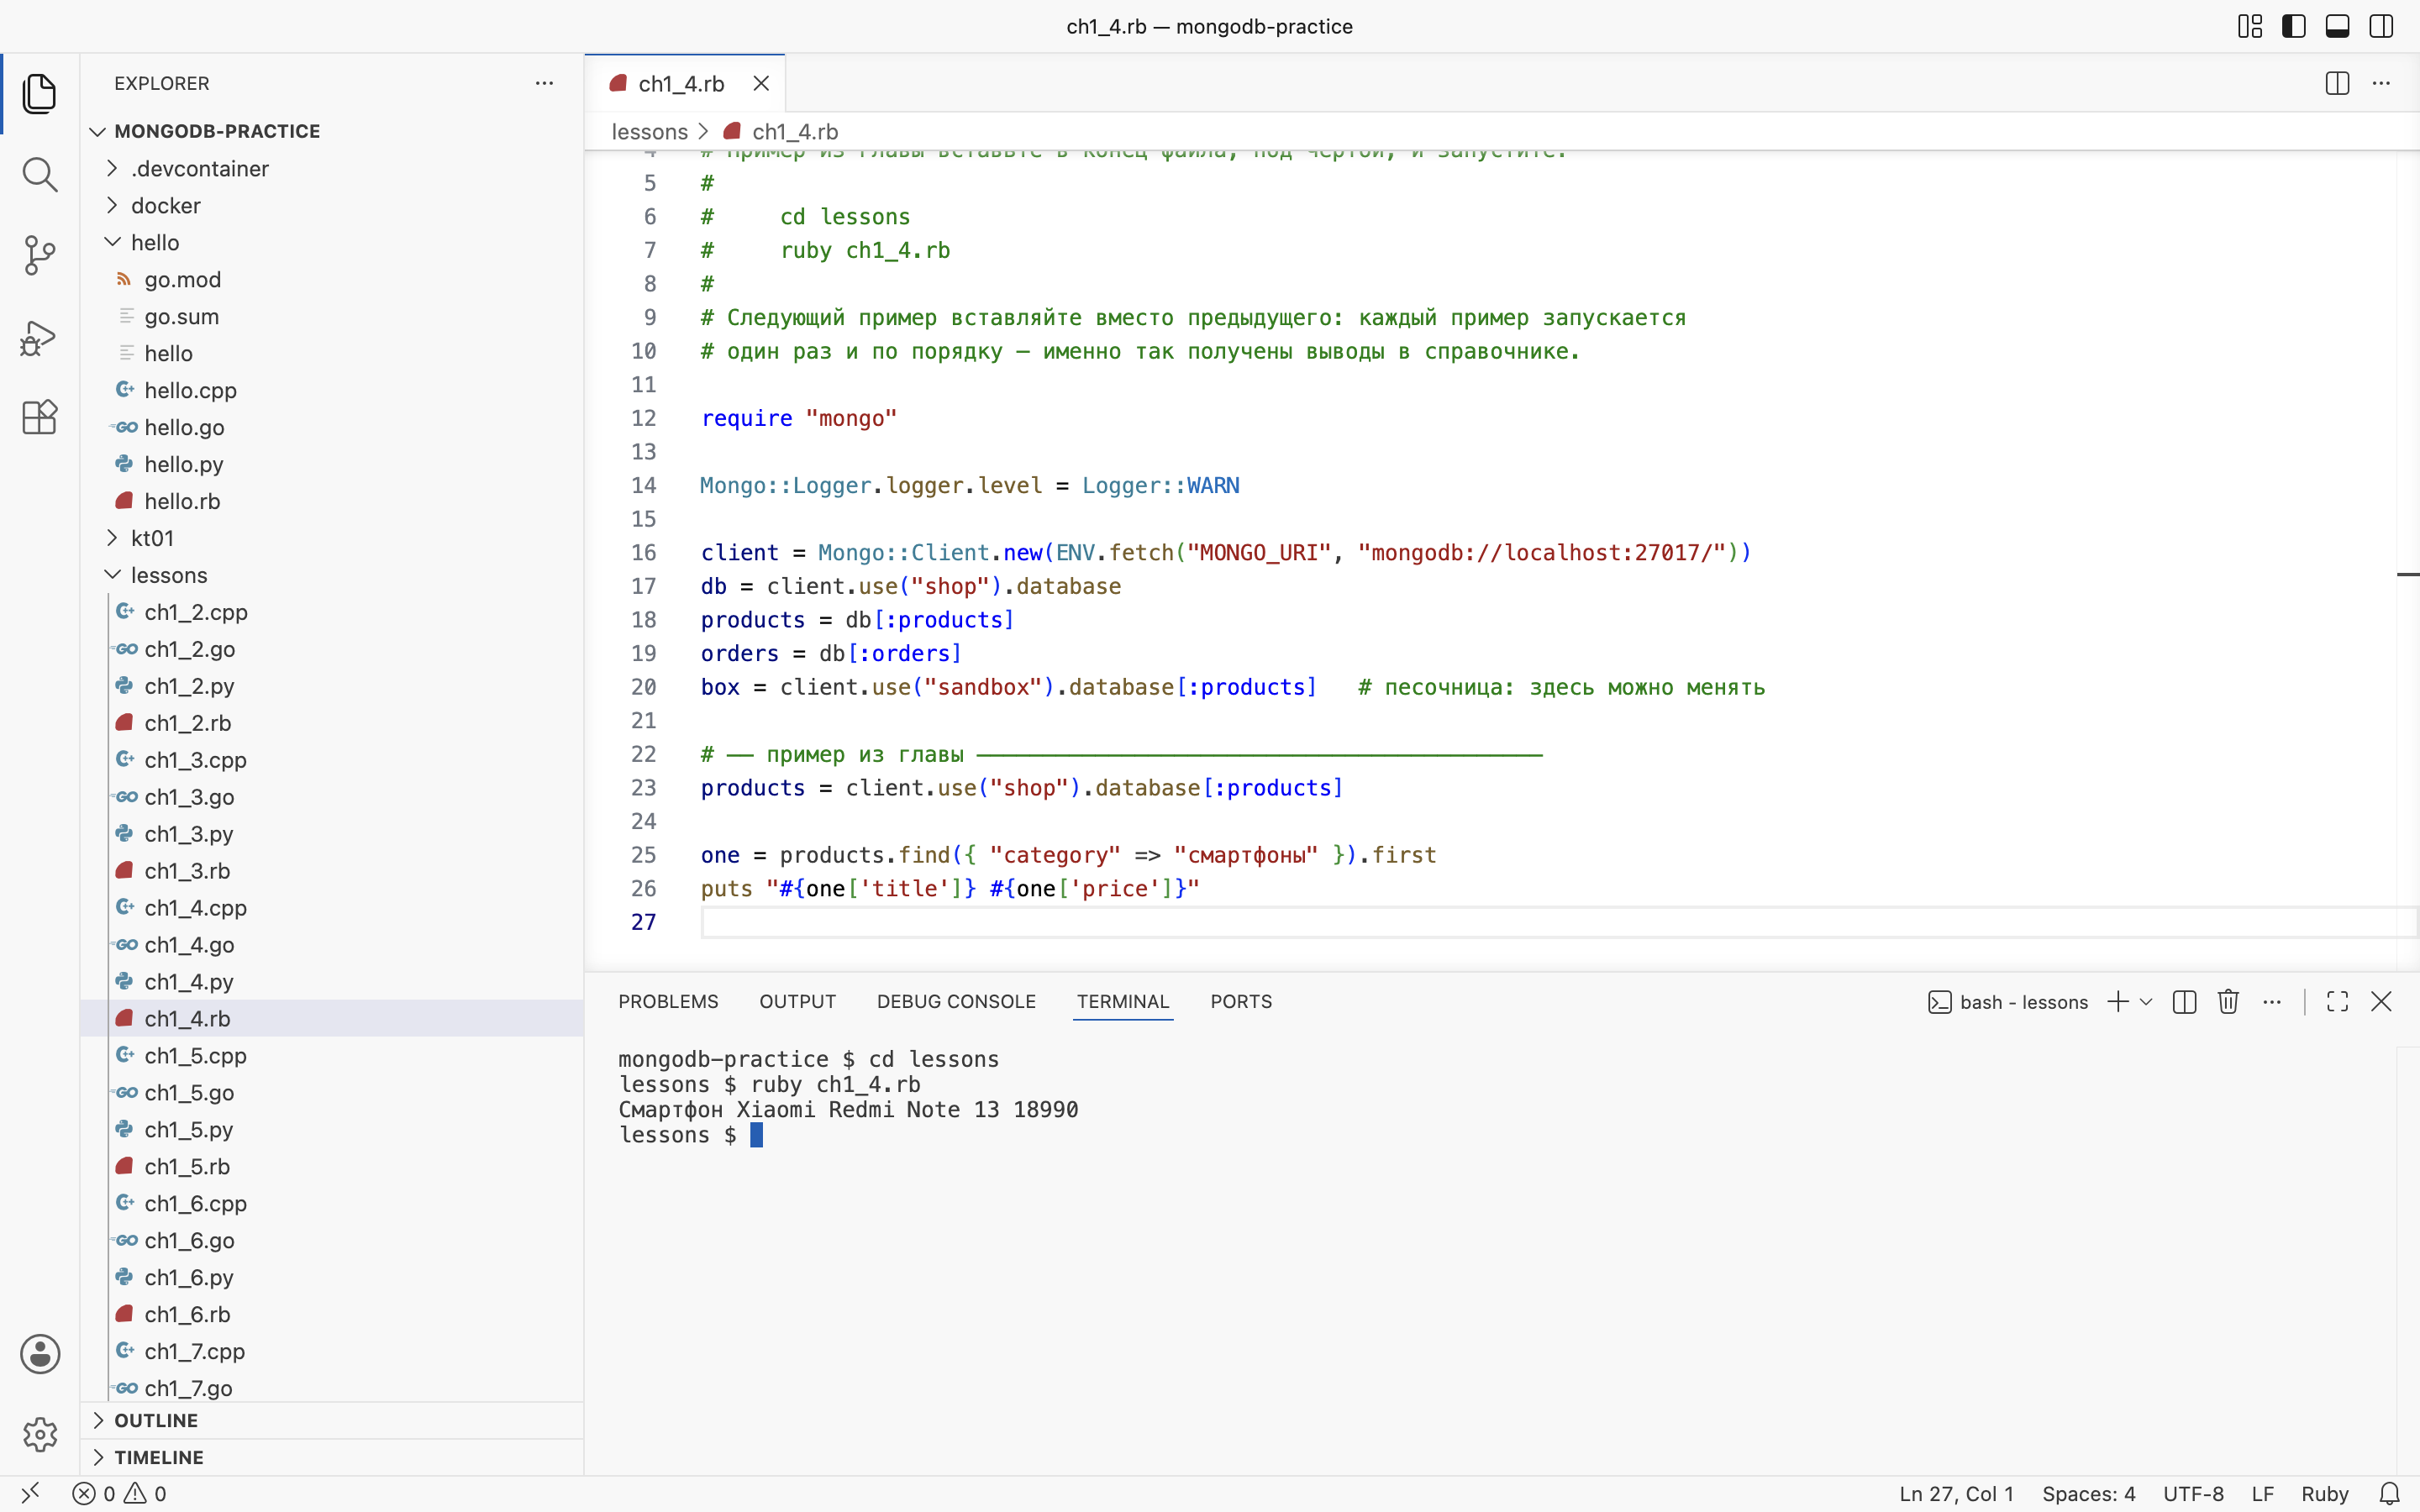Open the terminal launch profile dropdown

tap(2146, 1002)
